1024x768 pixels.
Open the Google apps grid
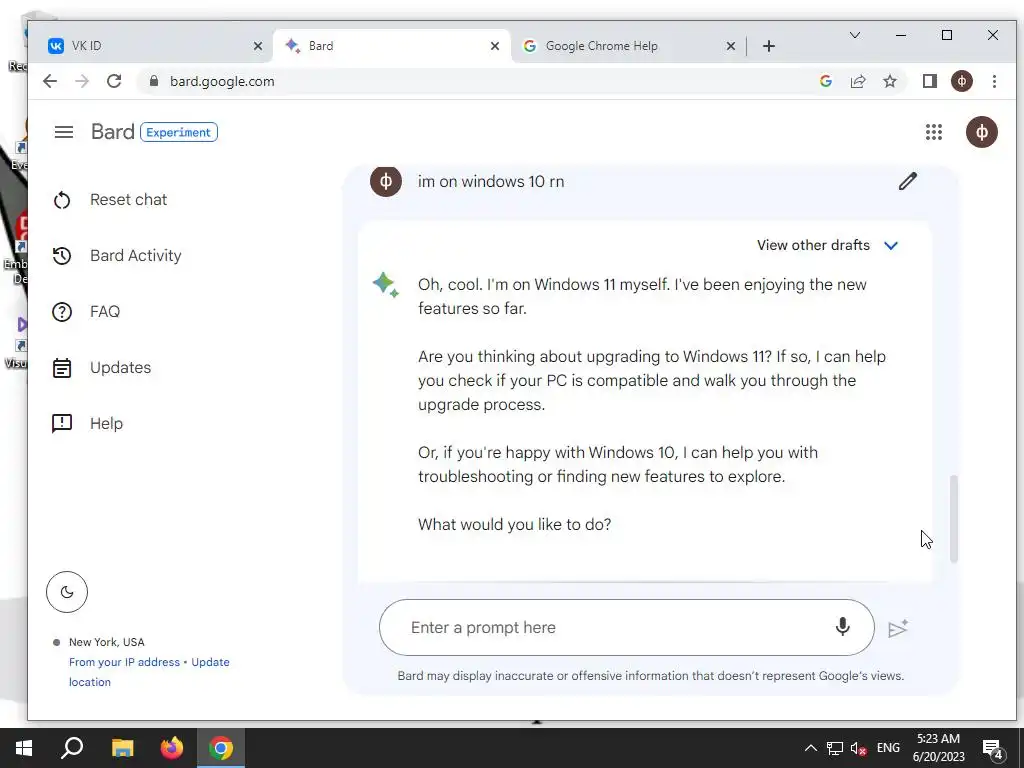tap(933, 132)
